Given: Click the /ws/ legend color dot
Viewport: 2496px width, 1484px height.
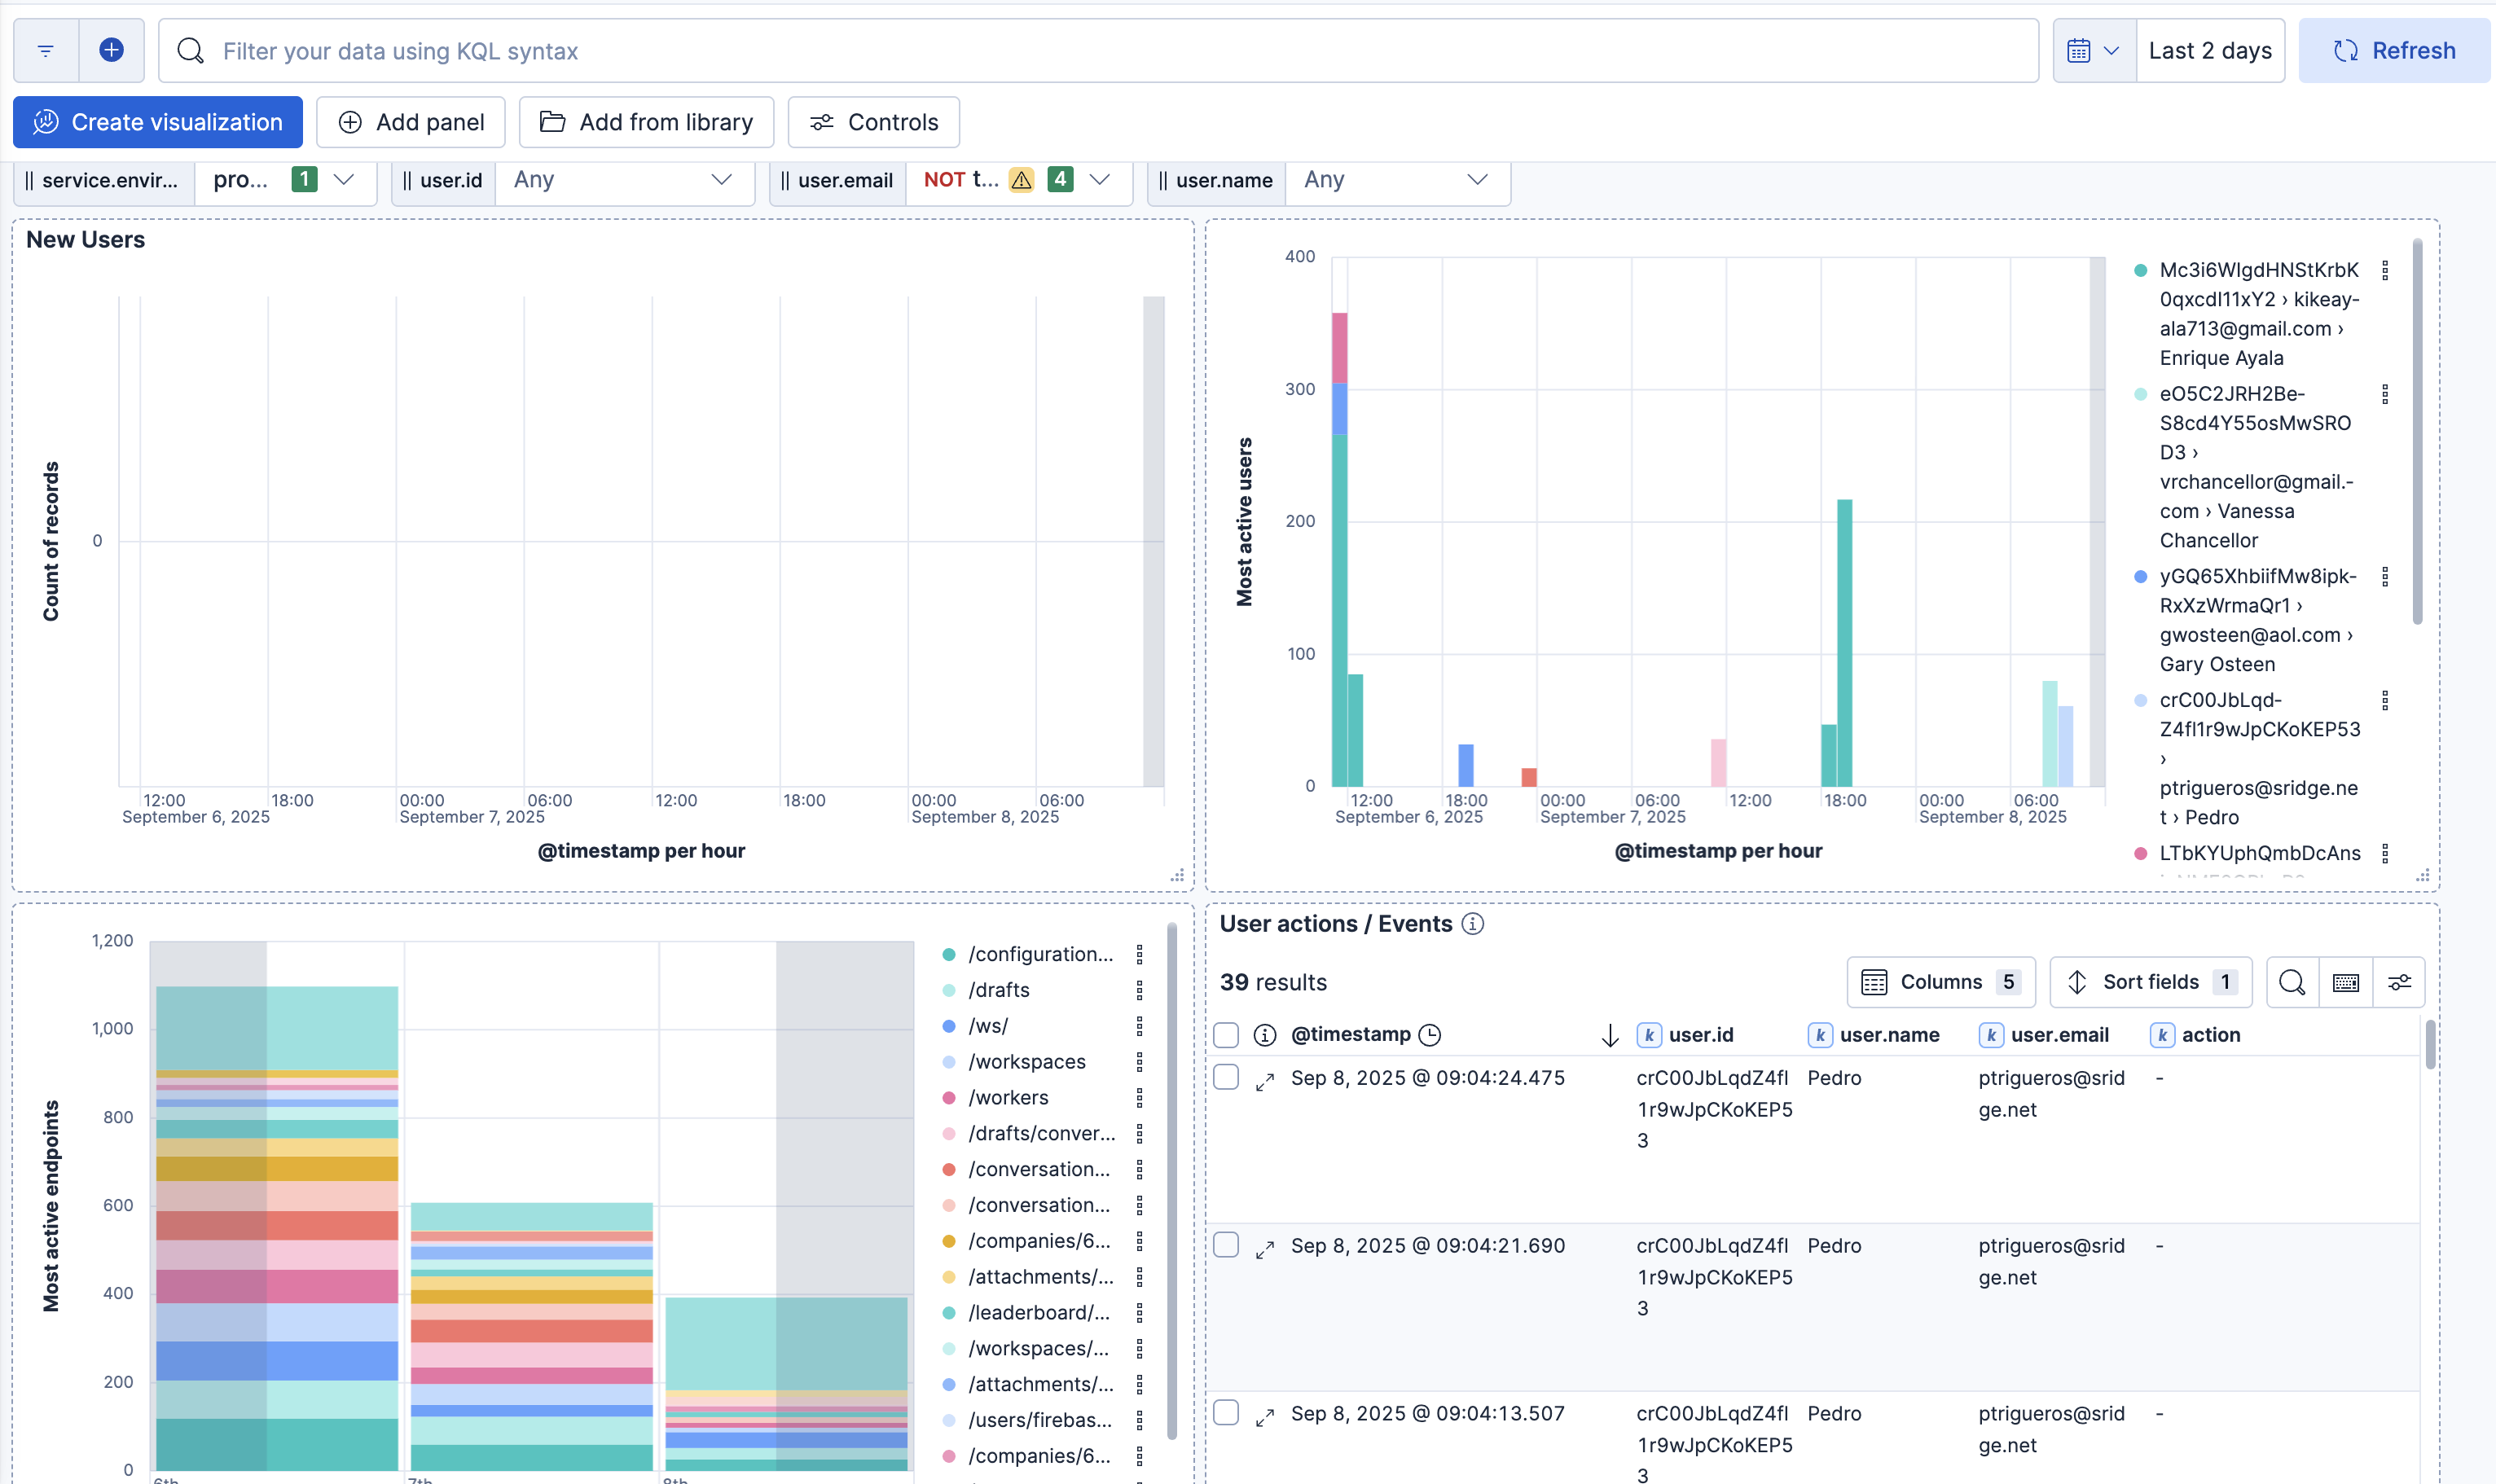Looking at the screenshot, I should [949, 1026].
